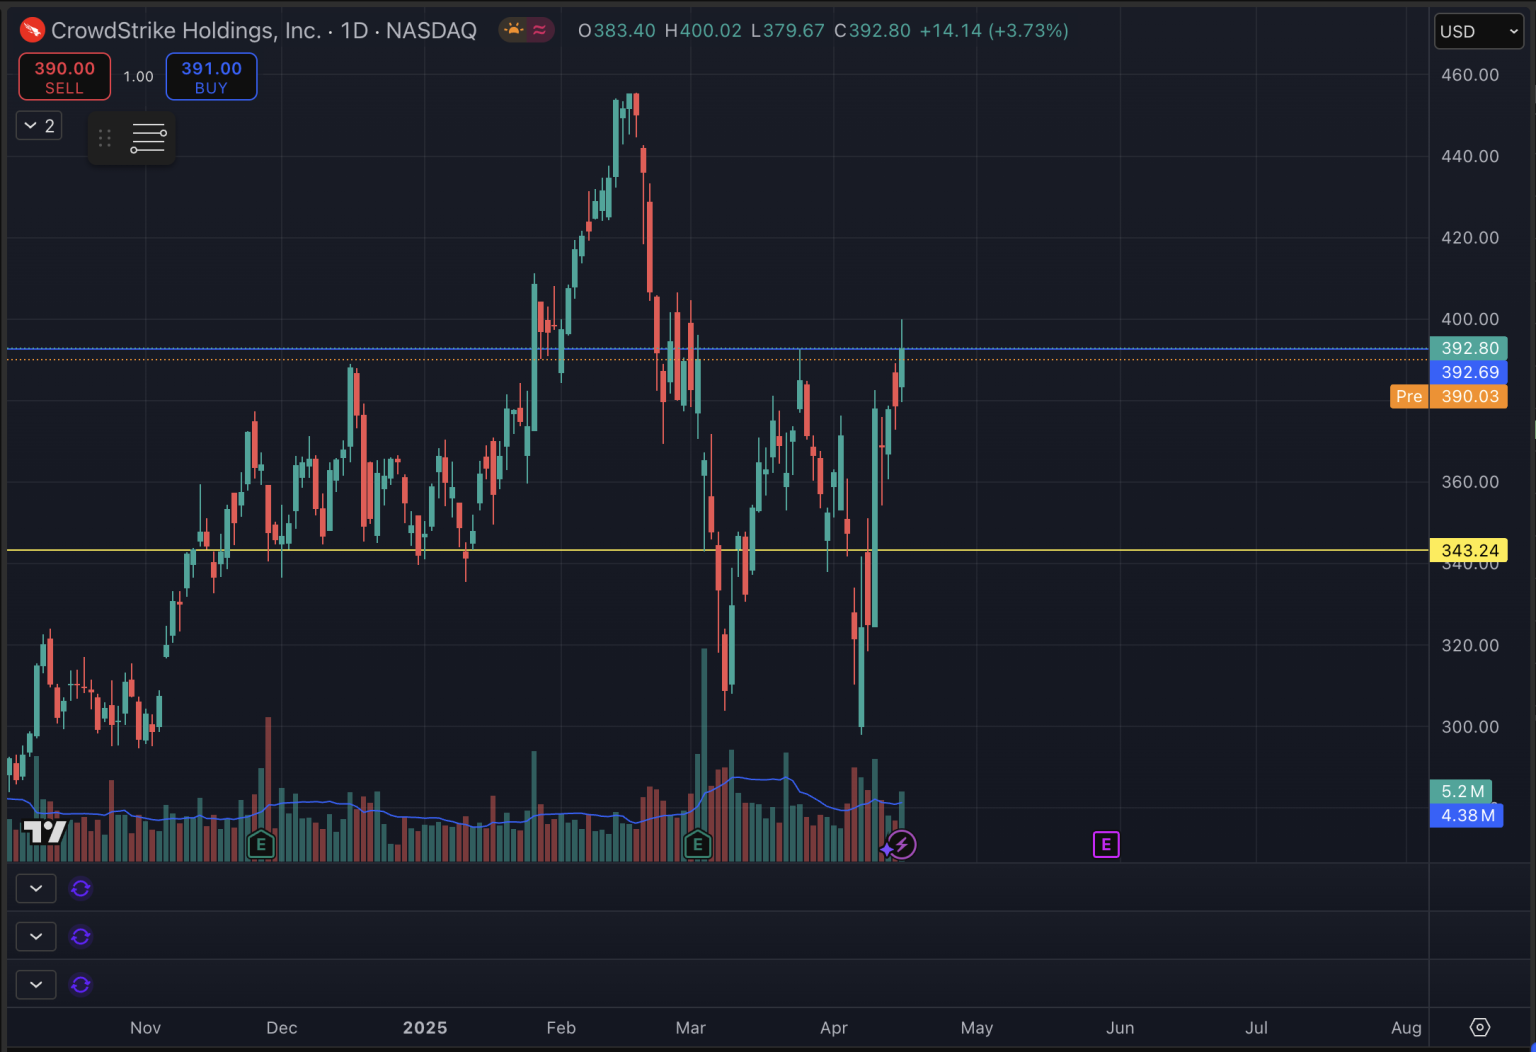This screenshot has width=1536, height=1052.
Task: Click the SELL 390.00 button
Action: pyautogui.click(x=64, y=76)
